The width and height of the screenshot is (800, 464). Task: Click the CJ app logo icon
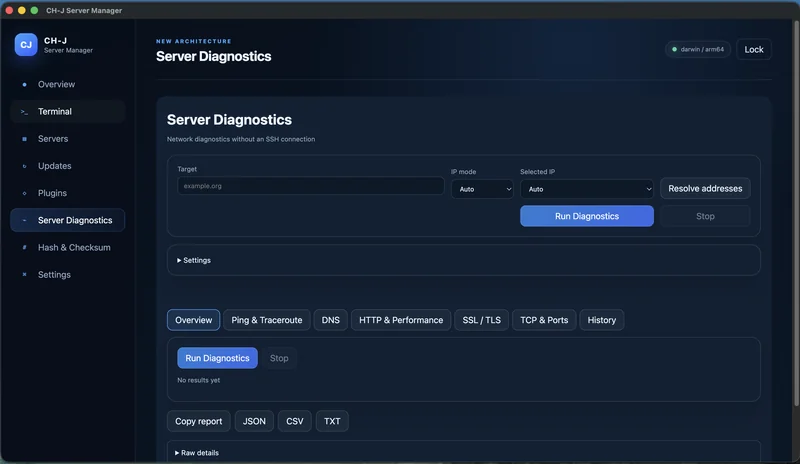point(26,45)
